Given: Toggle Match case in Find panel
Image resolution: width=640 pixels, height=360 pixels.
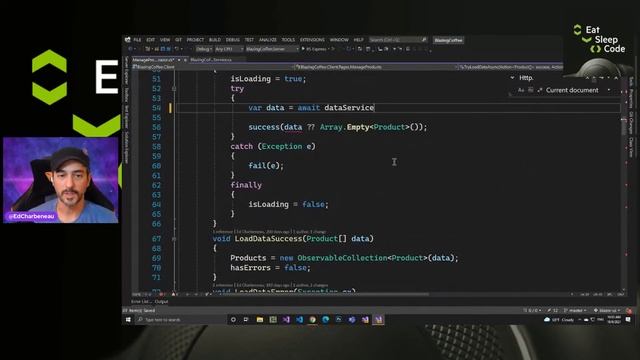Looking at the screenshot, I should click(521, 90).
